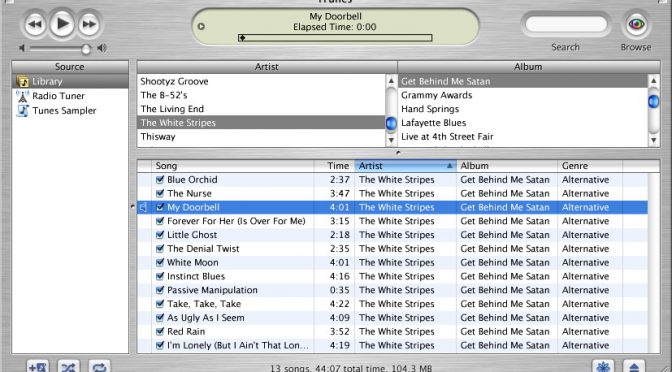The image size is (672, 372).
Task: Click the song progress bar
Action: point(335,38)
